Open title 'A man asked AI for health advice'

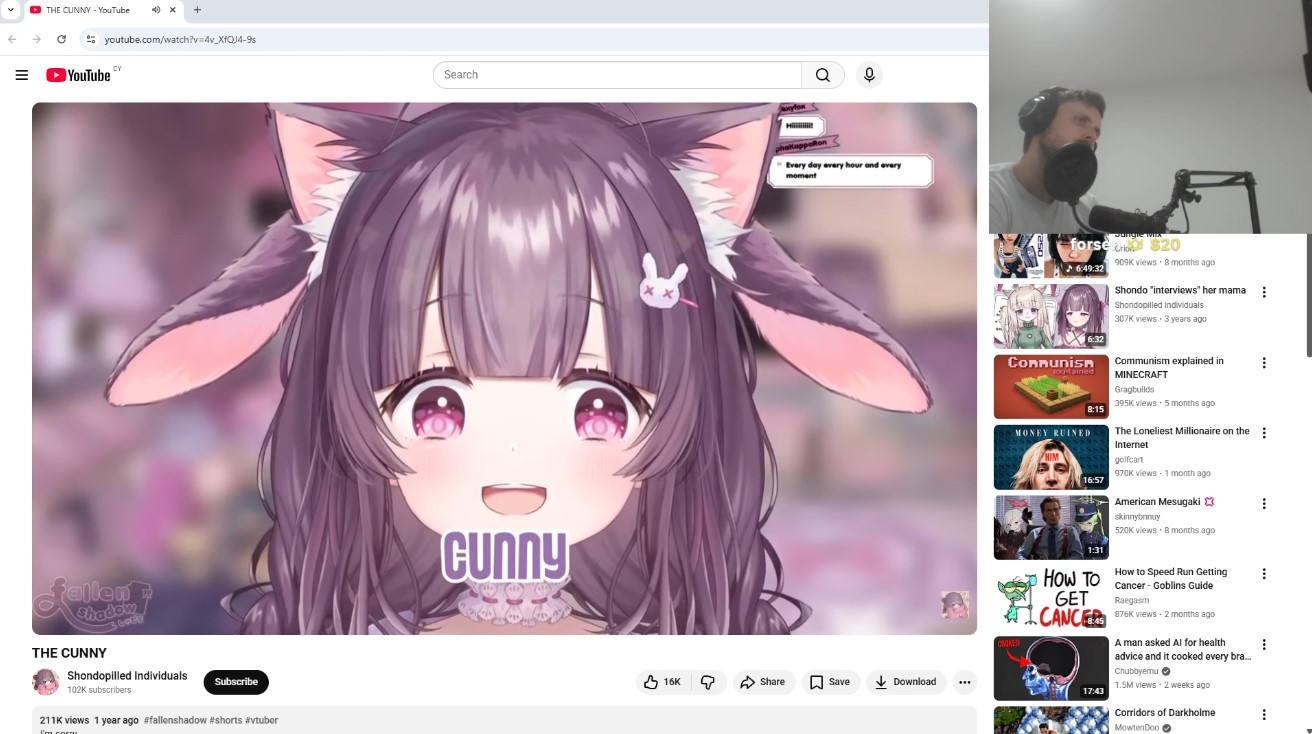[1183, 649]
